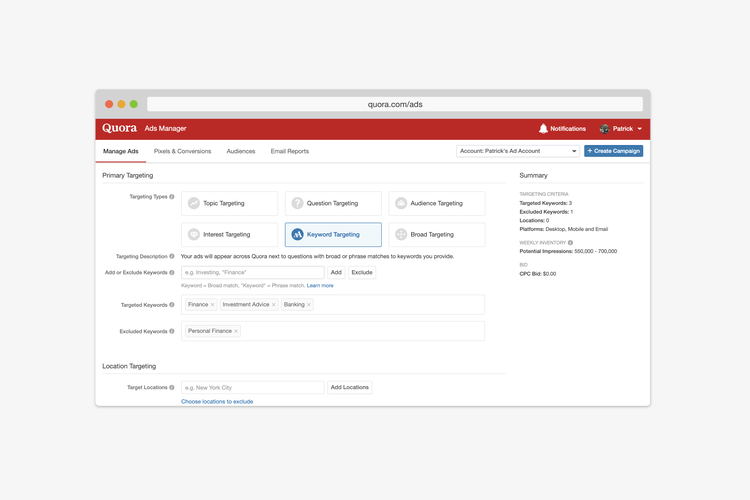Click the quora.com/ads address bar
Viewport: 750px width, 500px height.
coord(395,104)
